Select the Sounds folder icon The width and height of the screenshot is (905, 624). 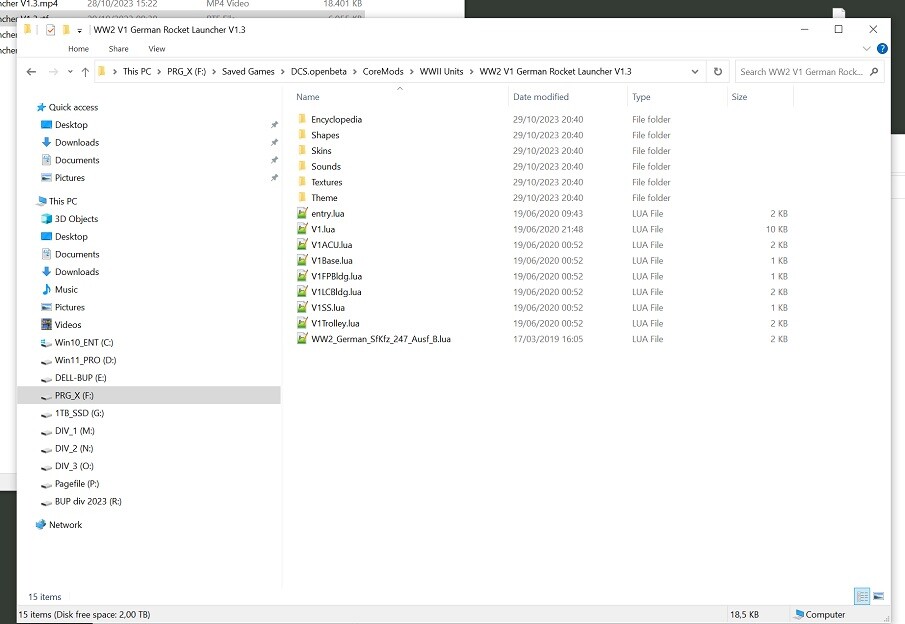302,166
